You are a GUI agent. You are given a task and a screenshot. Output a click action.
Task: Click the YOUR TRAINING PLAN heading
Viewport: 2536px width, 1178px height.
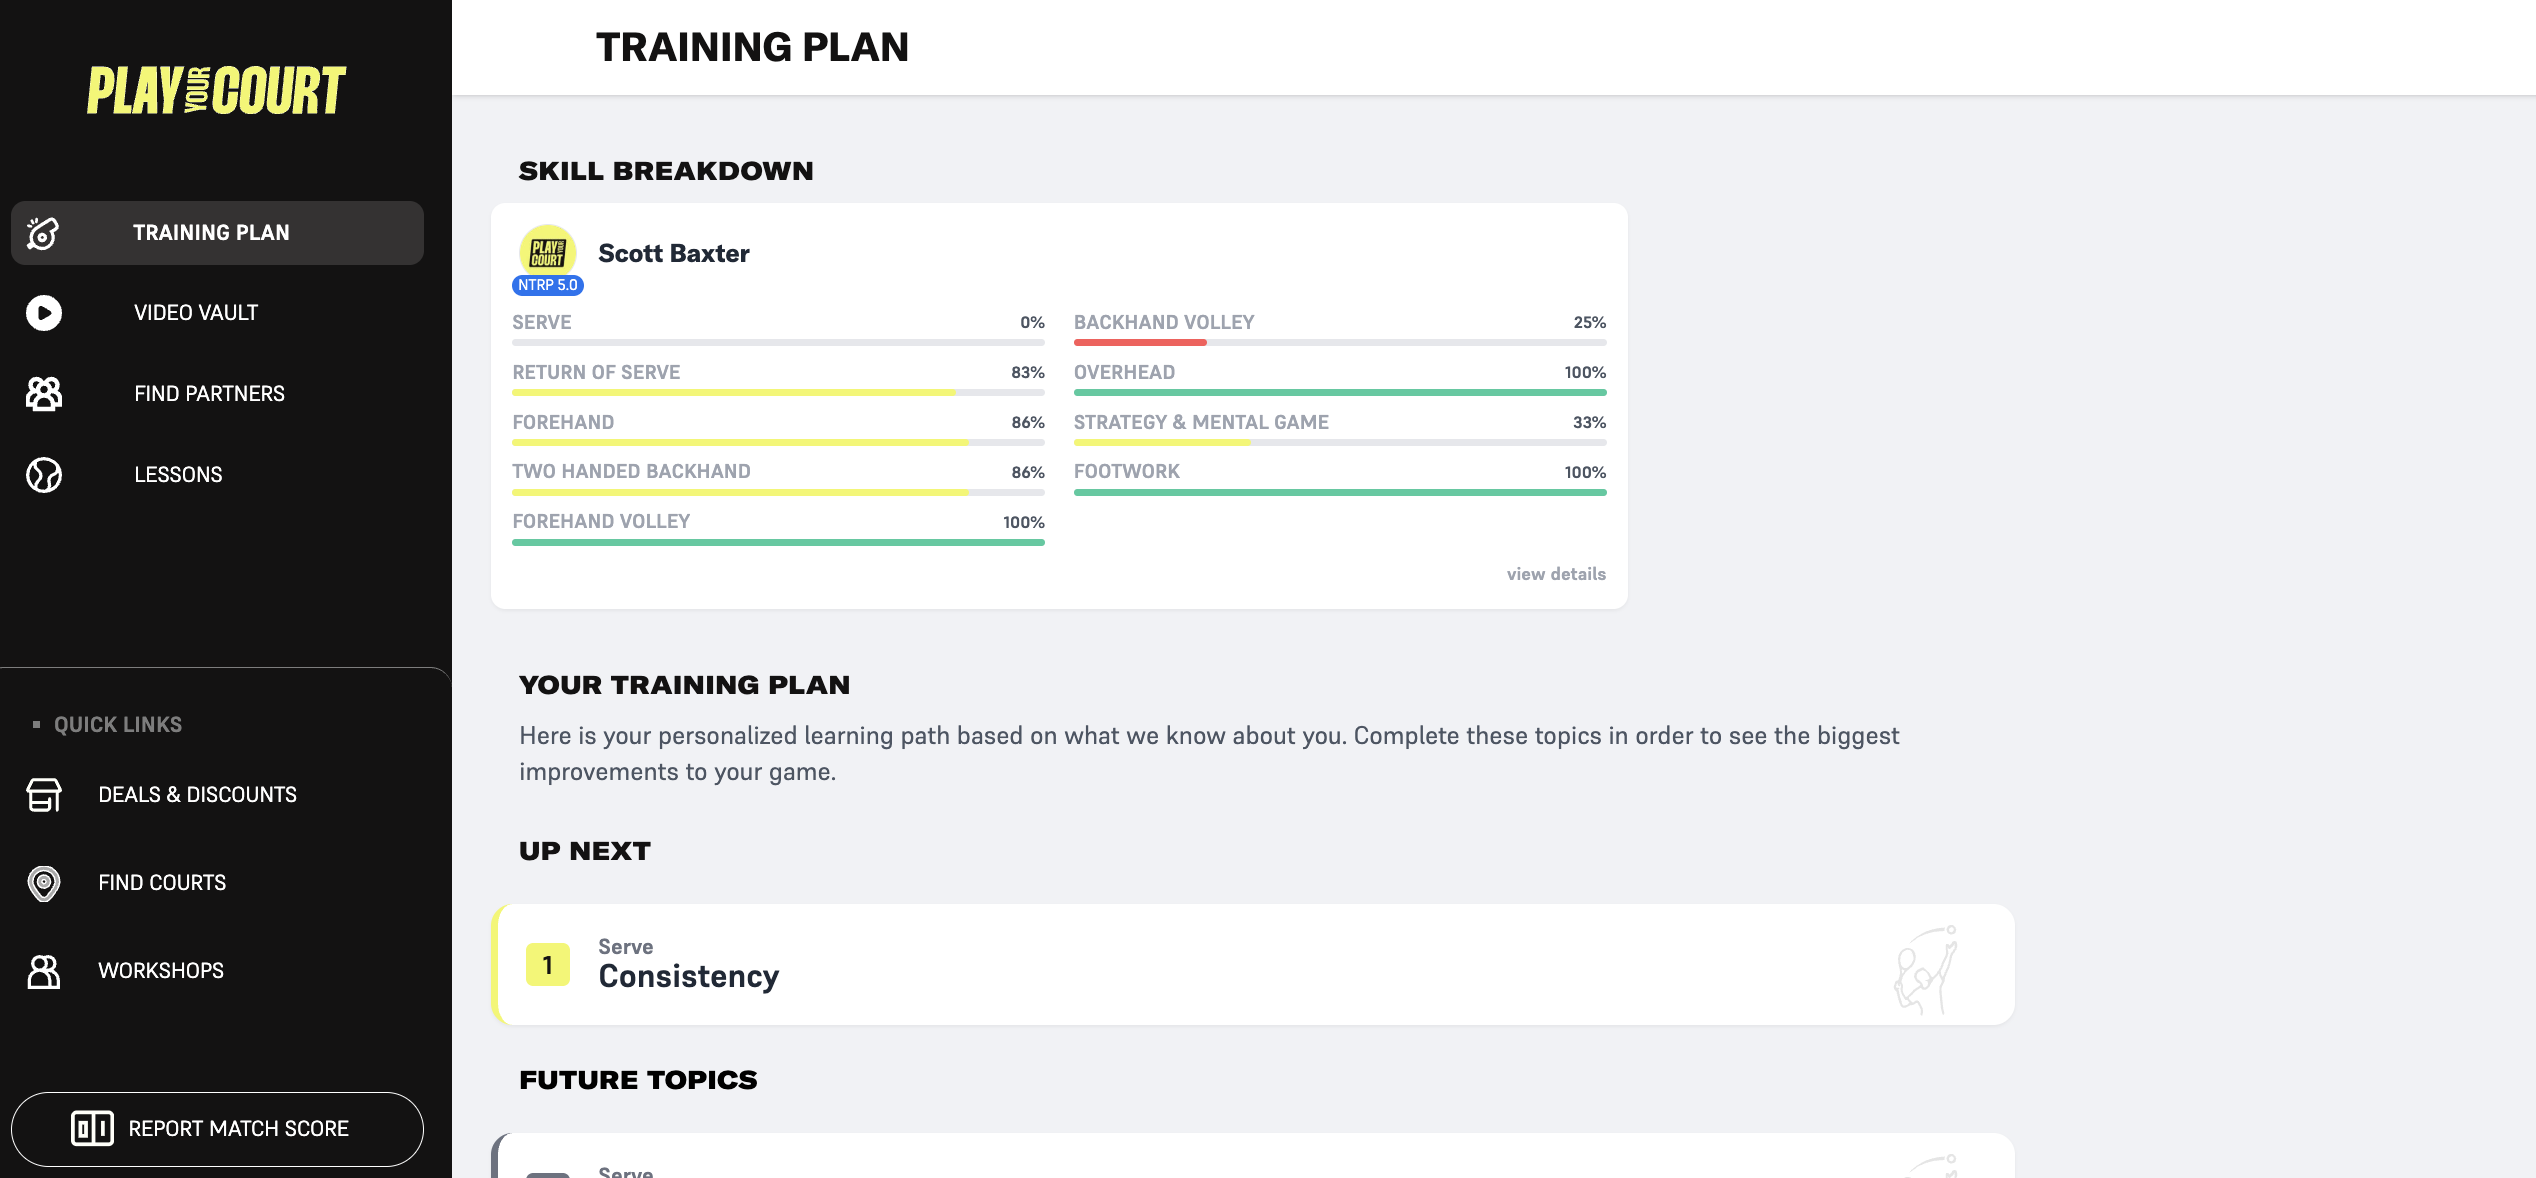pos(684,685)
